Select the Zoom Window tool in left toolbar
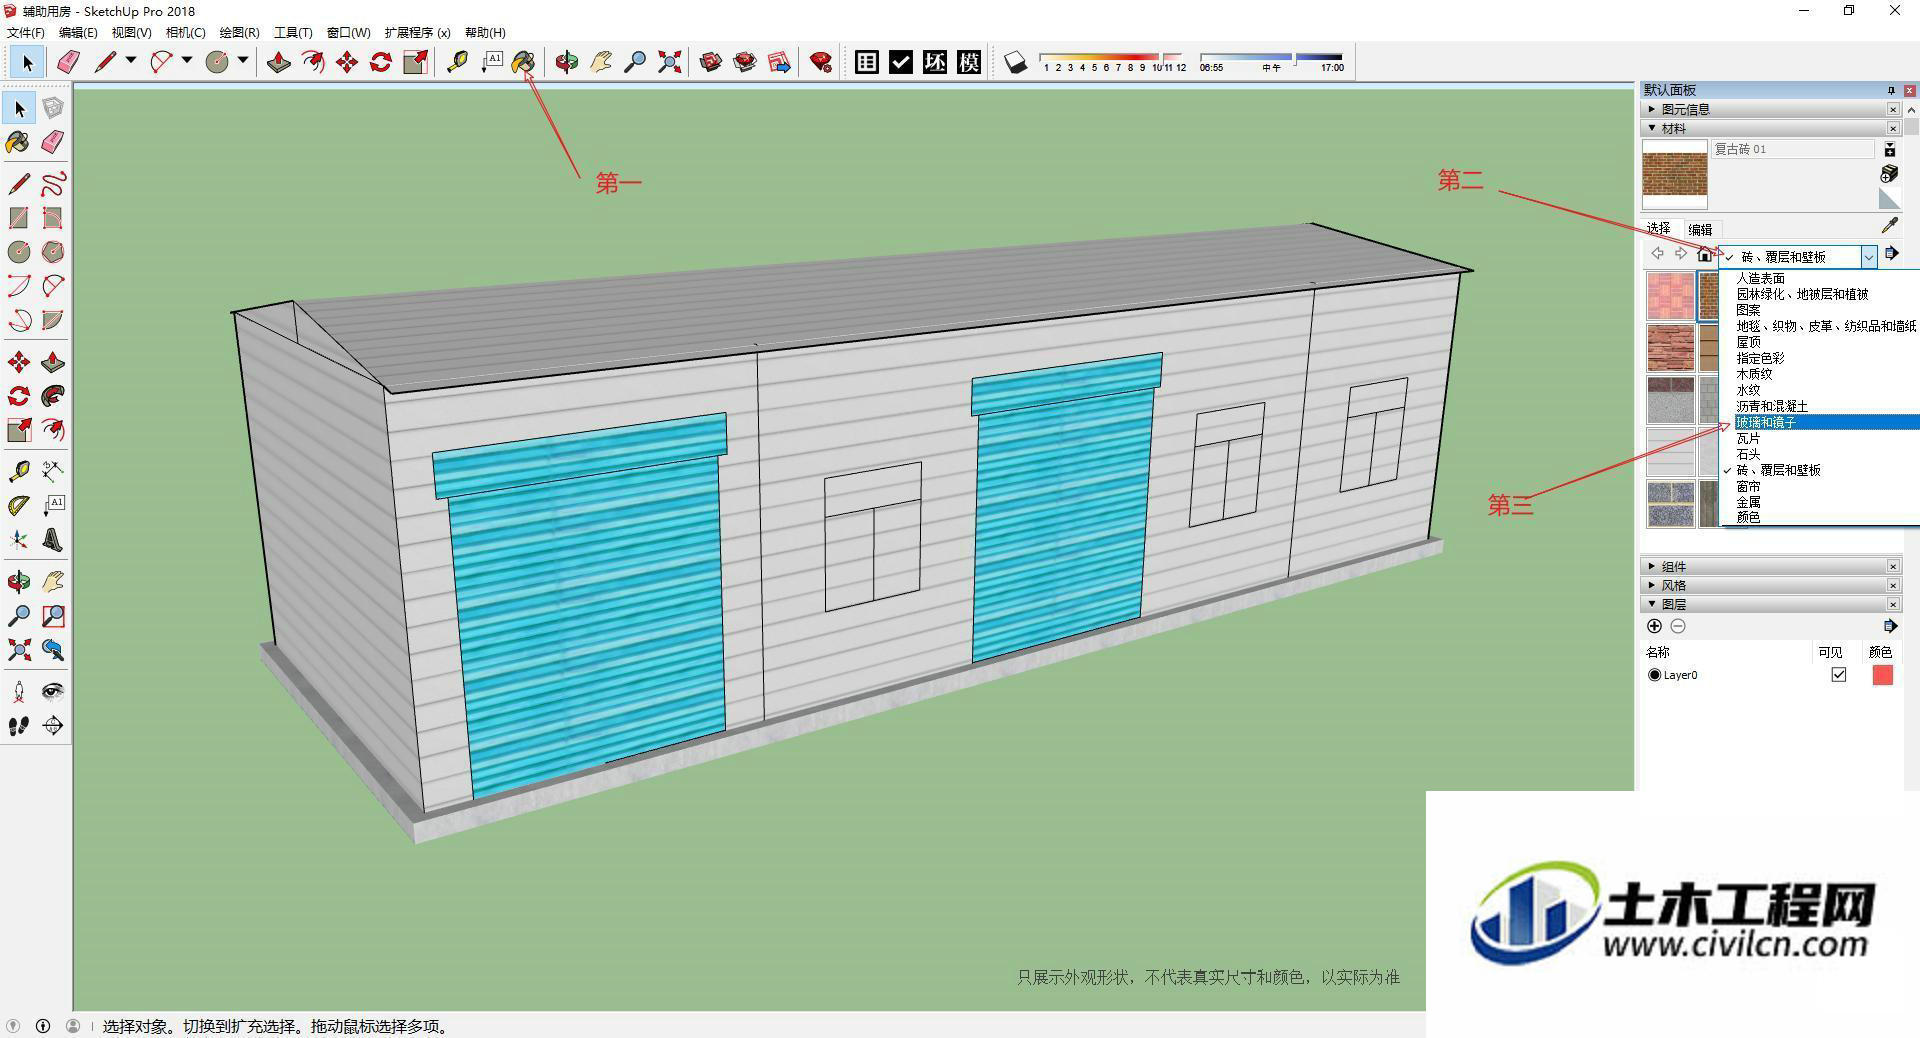The image size is (1920, 1038). [x=53, y=616]
